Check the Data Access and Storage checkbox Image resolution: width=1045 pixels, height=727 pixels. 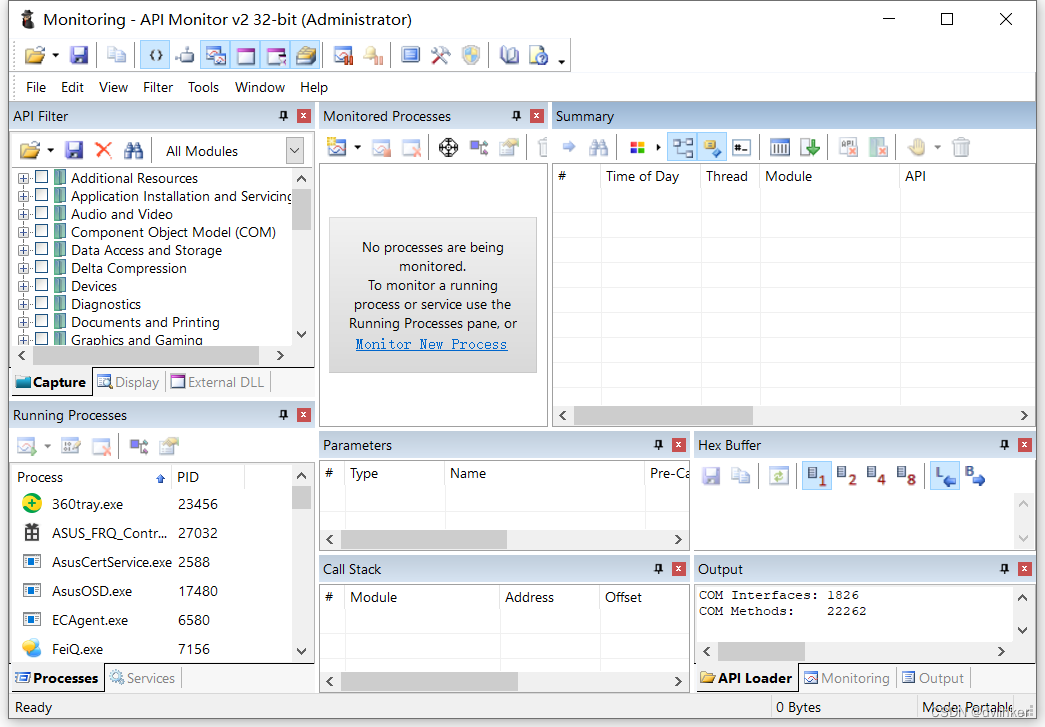(41, 249)
